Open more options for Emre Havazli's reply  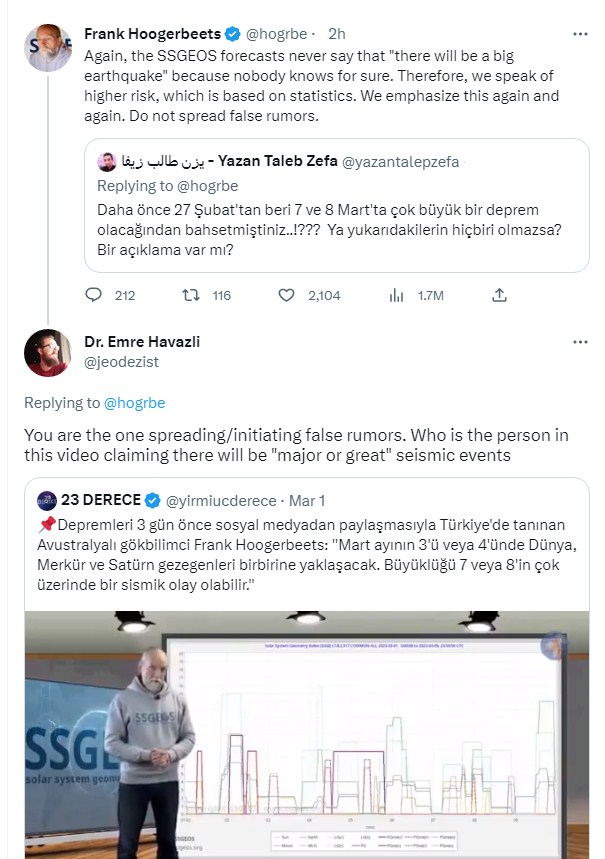(x=580, y=342)
